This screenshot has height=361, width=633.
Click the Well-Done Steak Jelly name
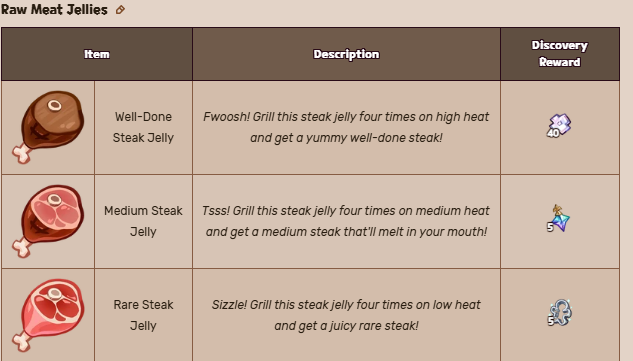143,127
